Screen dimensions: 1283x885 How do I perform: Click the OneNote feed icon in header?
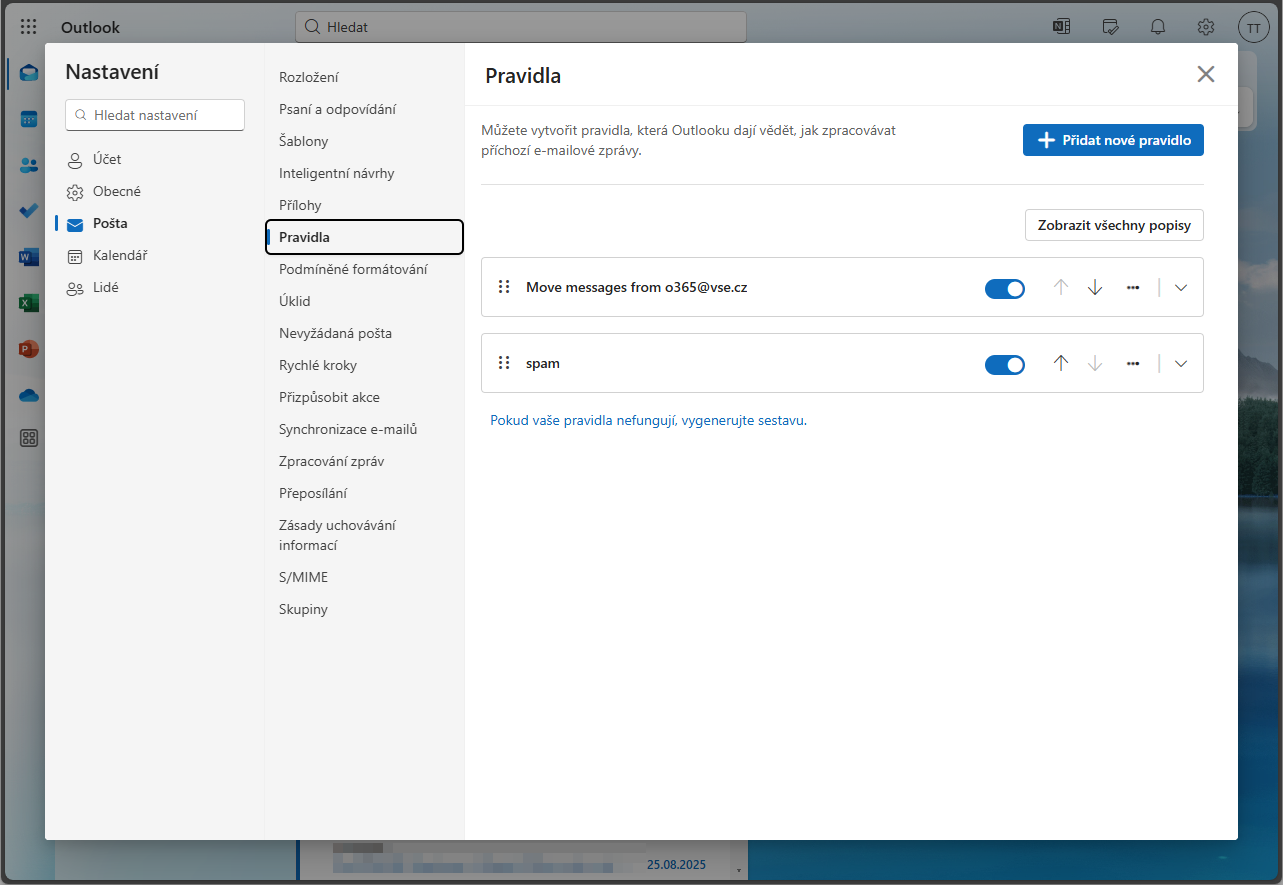1062,27
